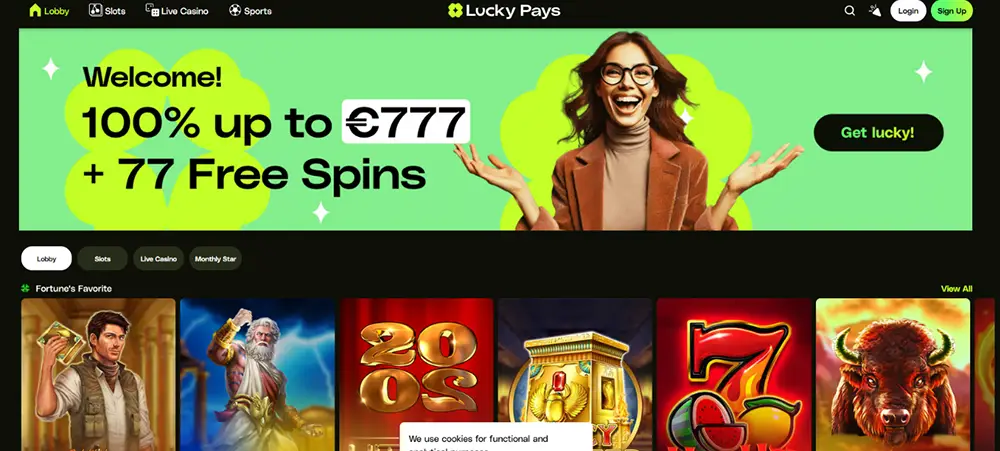
Task: Click the Lucky Pays clover logo
Action: [455, 10]
